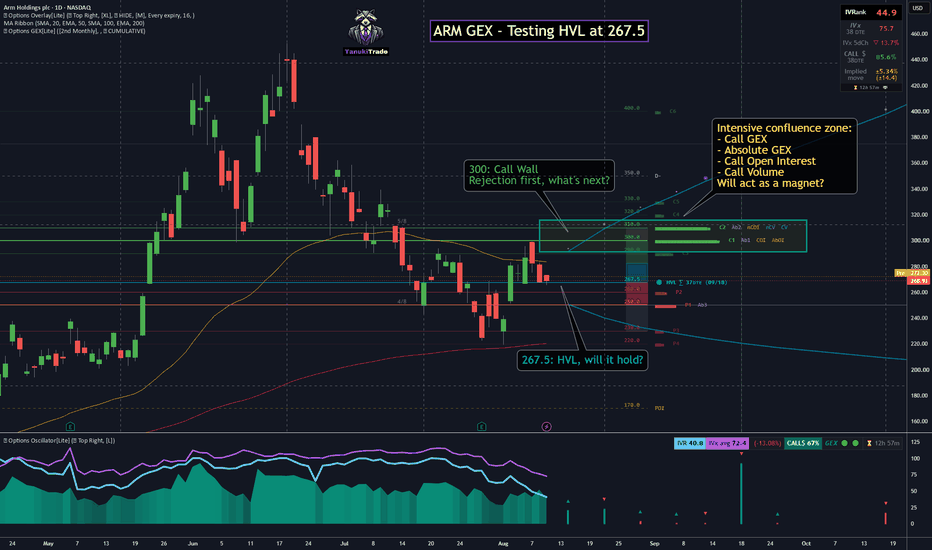
Task: Click the Arm Holdings plc chart title
Action: (48, 8)
